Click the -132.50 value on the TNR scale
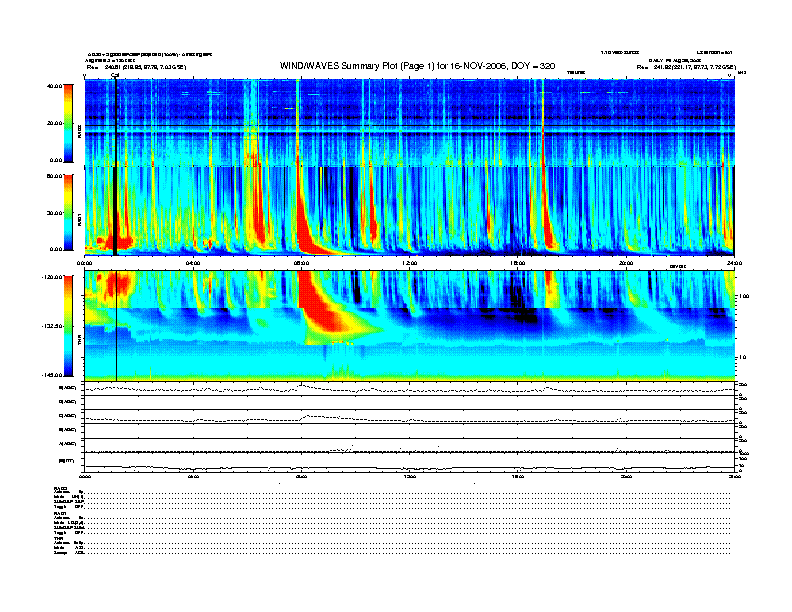Screen dimensions: 792x612 [52, 326]
